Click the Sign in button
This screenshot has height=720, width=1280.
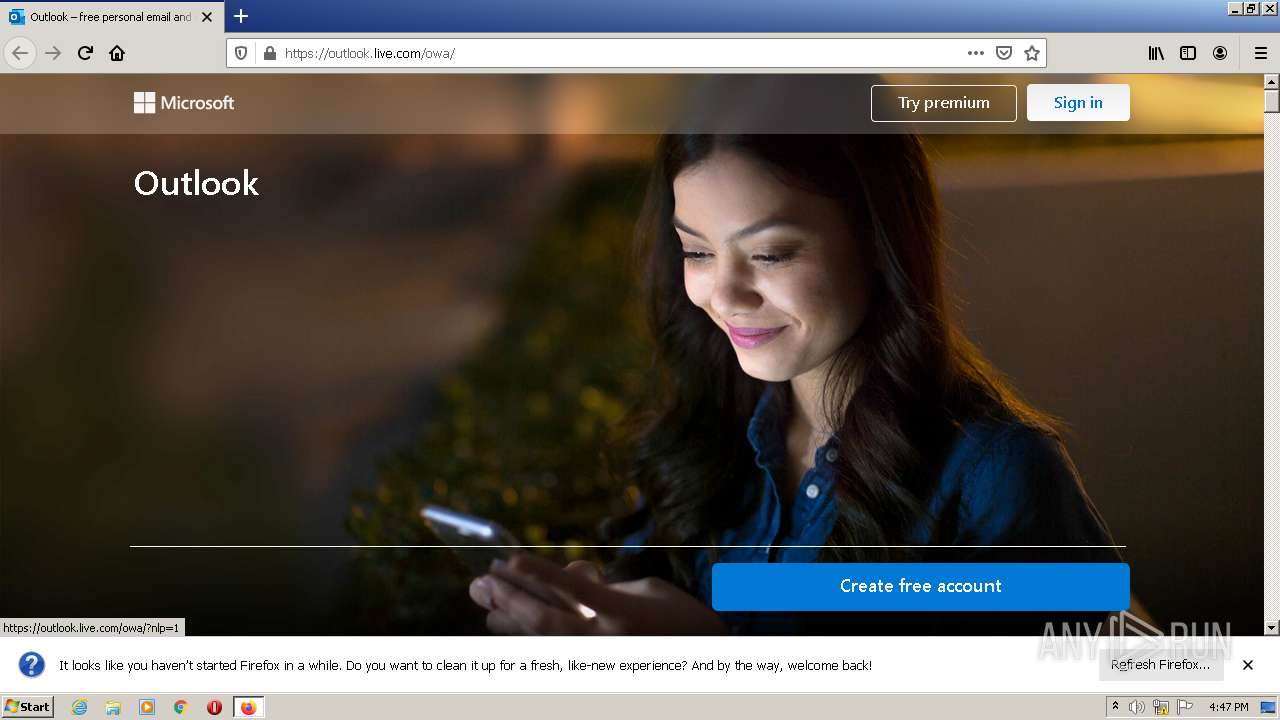coord(1078,103)
